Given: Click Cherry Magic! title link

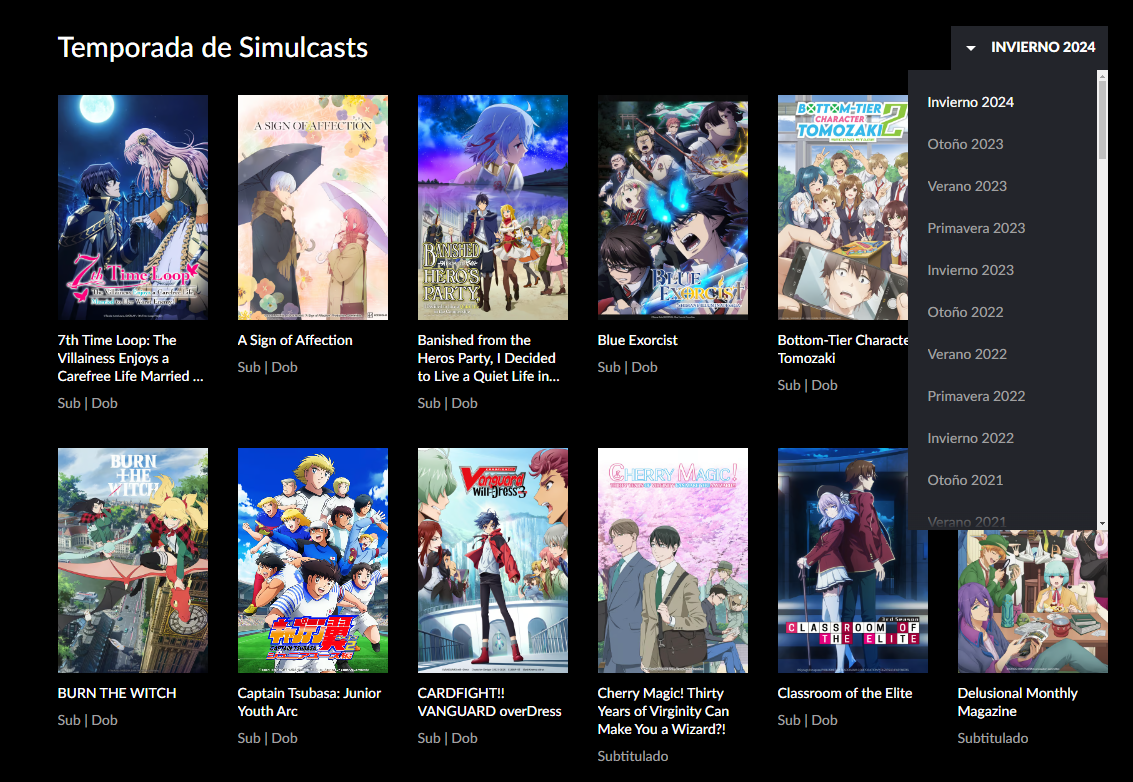Looking at the screenshot, I should click(663, 711).
